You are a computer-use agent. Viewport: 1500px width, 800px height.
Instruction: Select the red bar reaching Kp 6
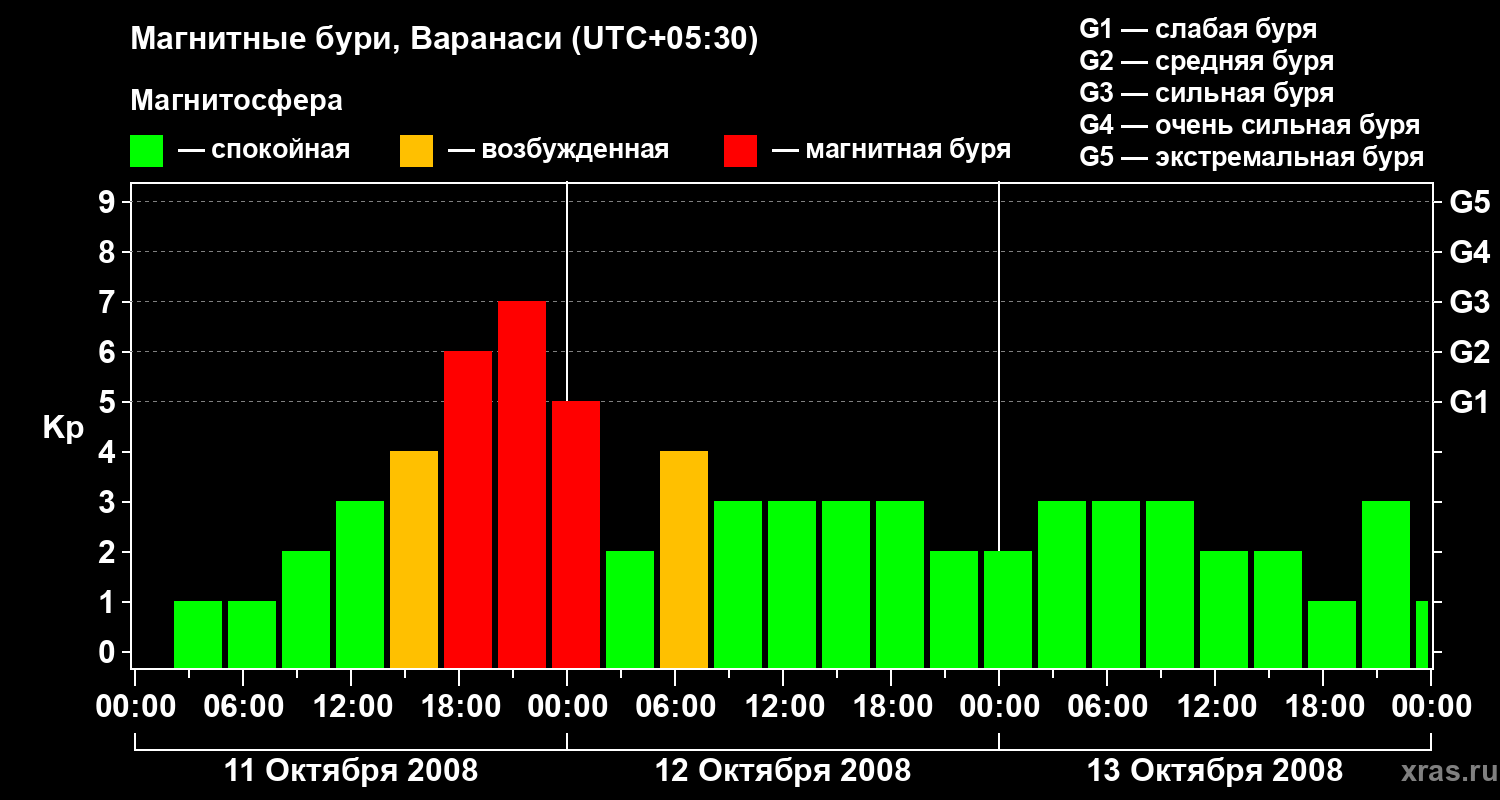[x=468, y=510]
